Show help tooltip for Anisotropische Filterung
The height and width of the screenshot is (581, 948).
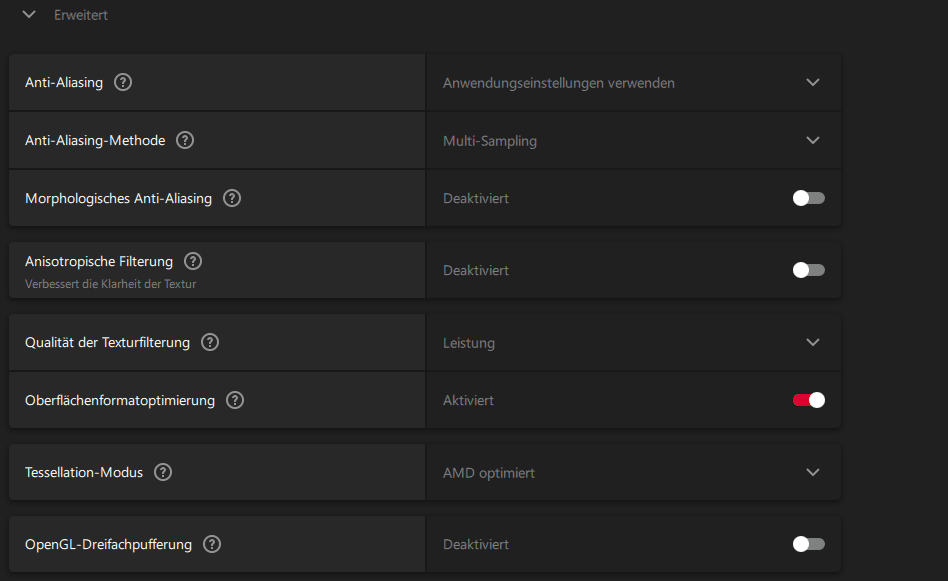pyautogui.click(x=193, y=261)
